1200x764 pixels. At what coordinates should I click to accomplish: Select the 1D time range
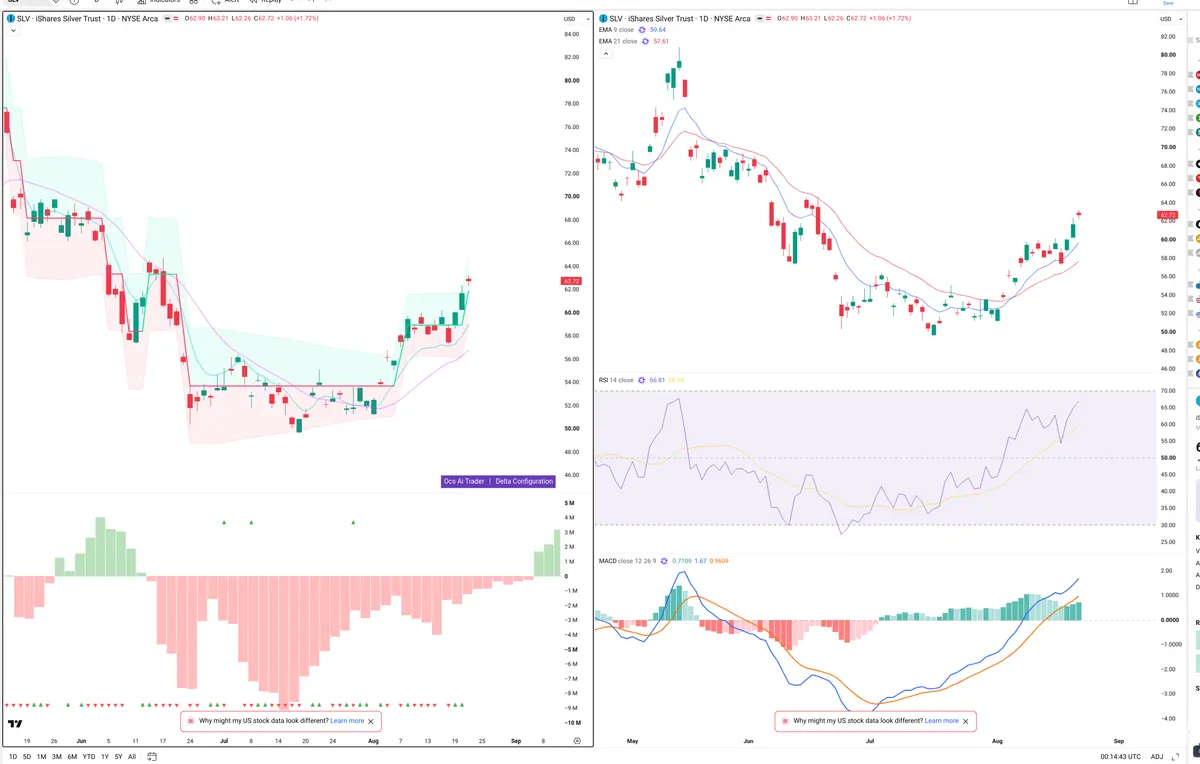13,756
